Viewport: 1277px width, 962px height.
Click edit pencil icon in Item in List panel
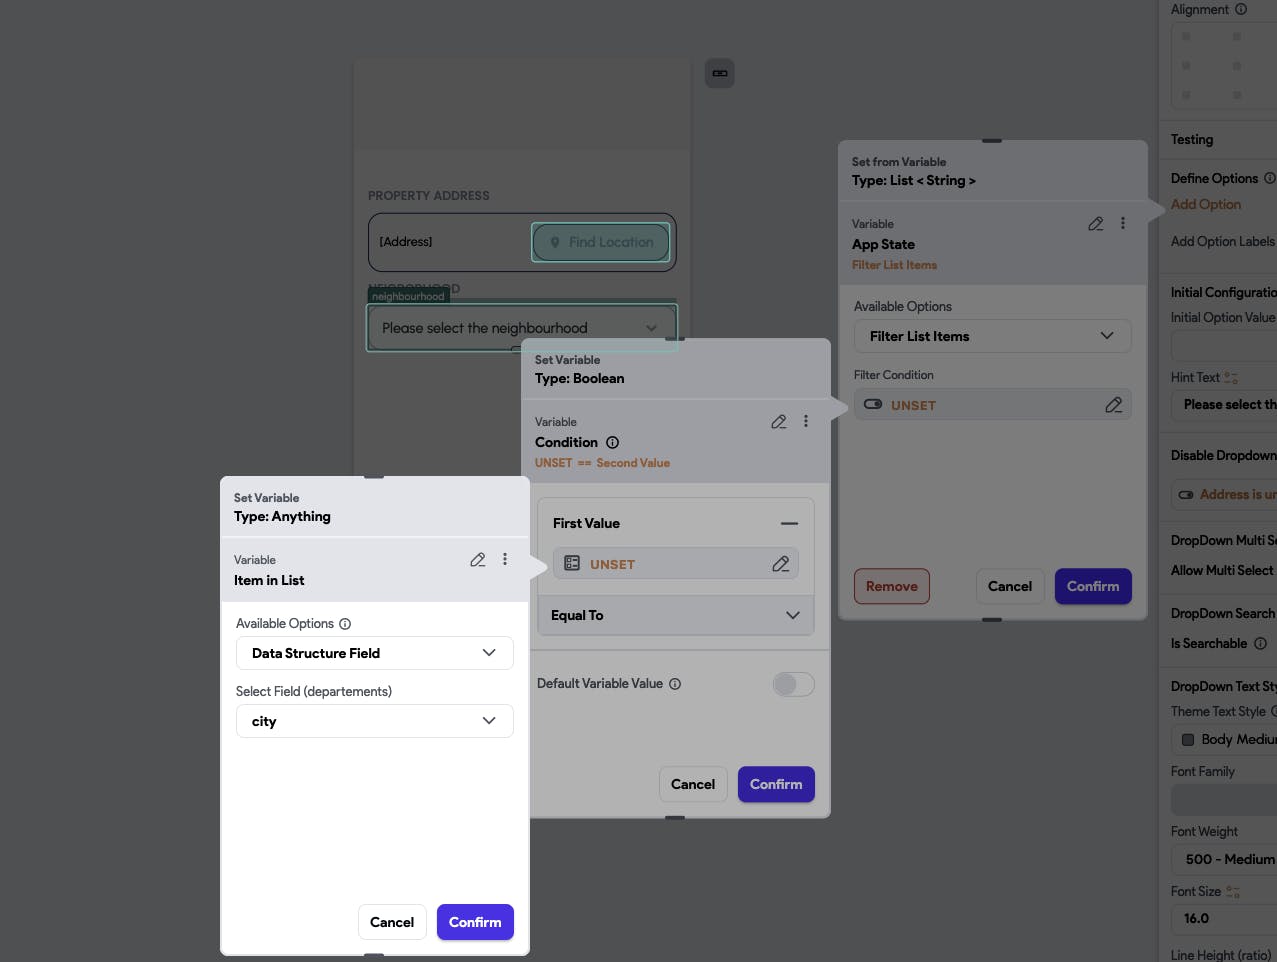478,560
